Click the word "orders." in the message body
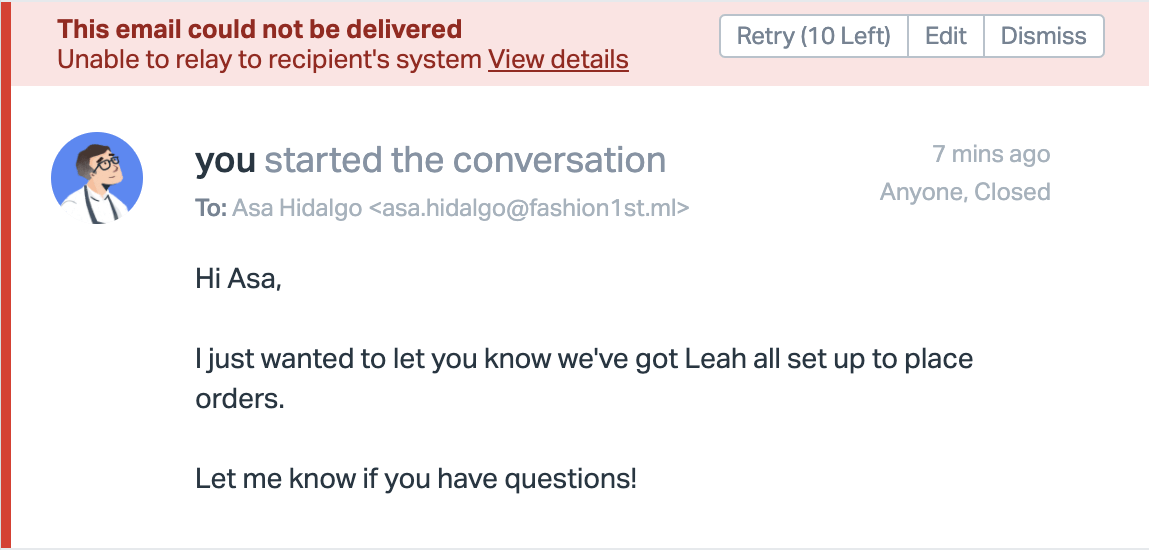This screenshot has height=550, width=1149. point(240,398)
